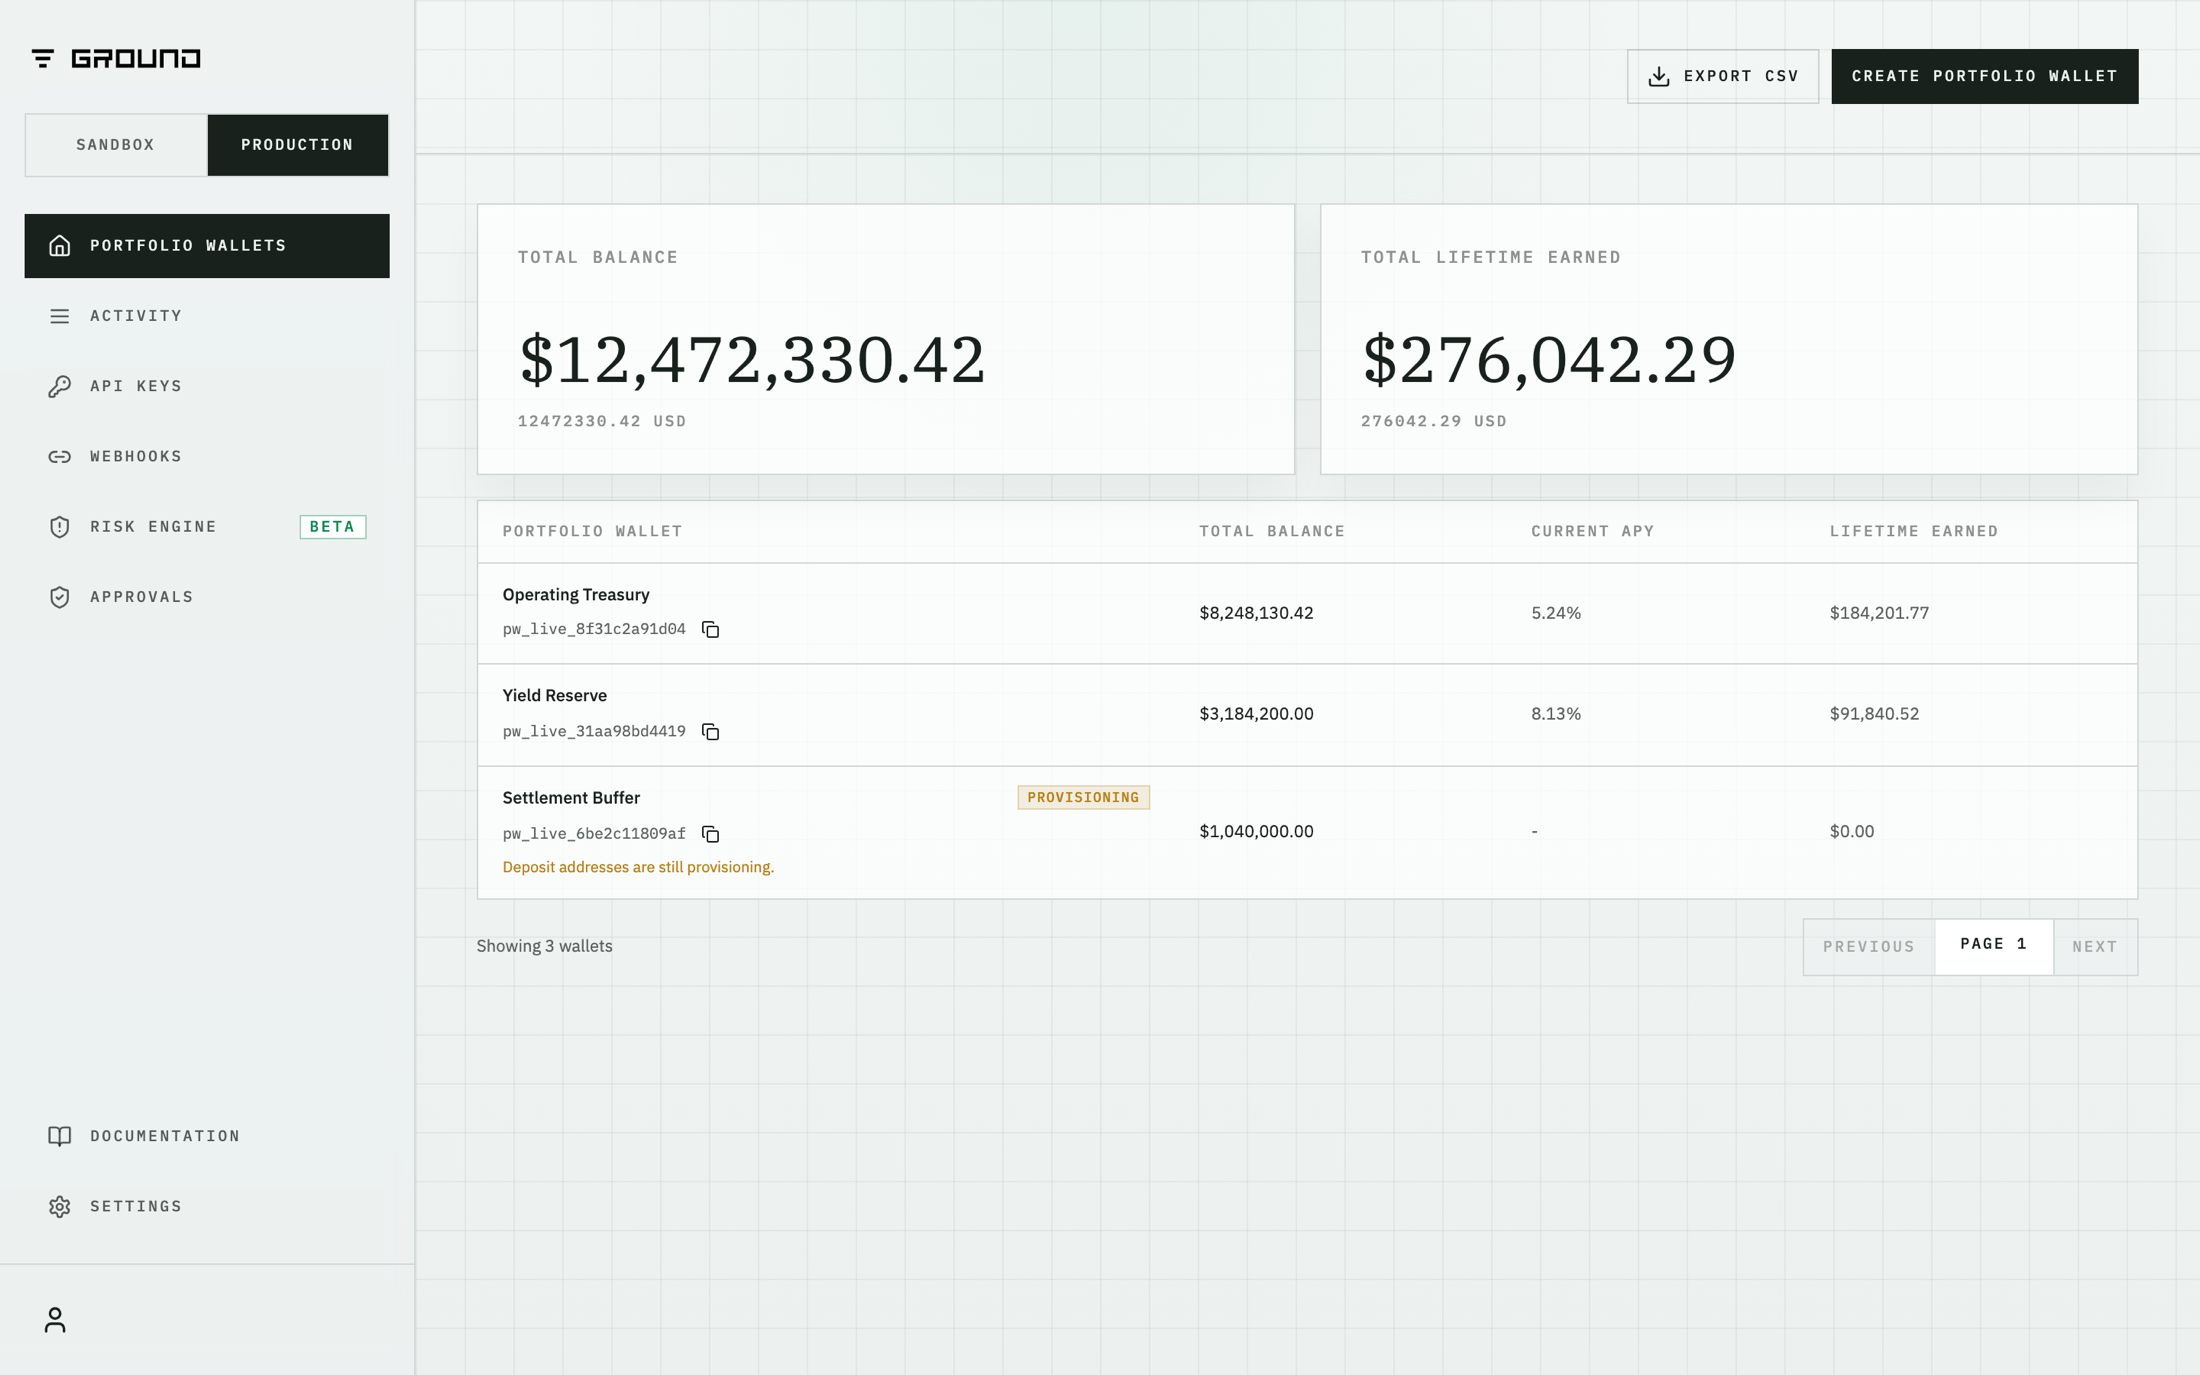Open the Settlement Buffer wallet
Viewport: 2200px width, 1375px height.
[x=571, y=798]
